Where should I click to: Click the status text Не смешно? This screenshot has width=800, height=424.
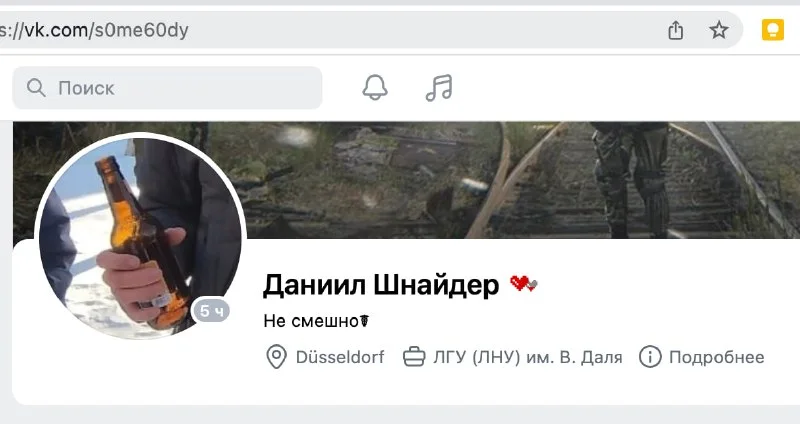point(311,321)
